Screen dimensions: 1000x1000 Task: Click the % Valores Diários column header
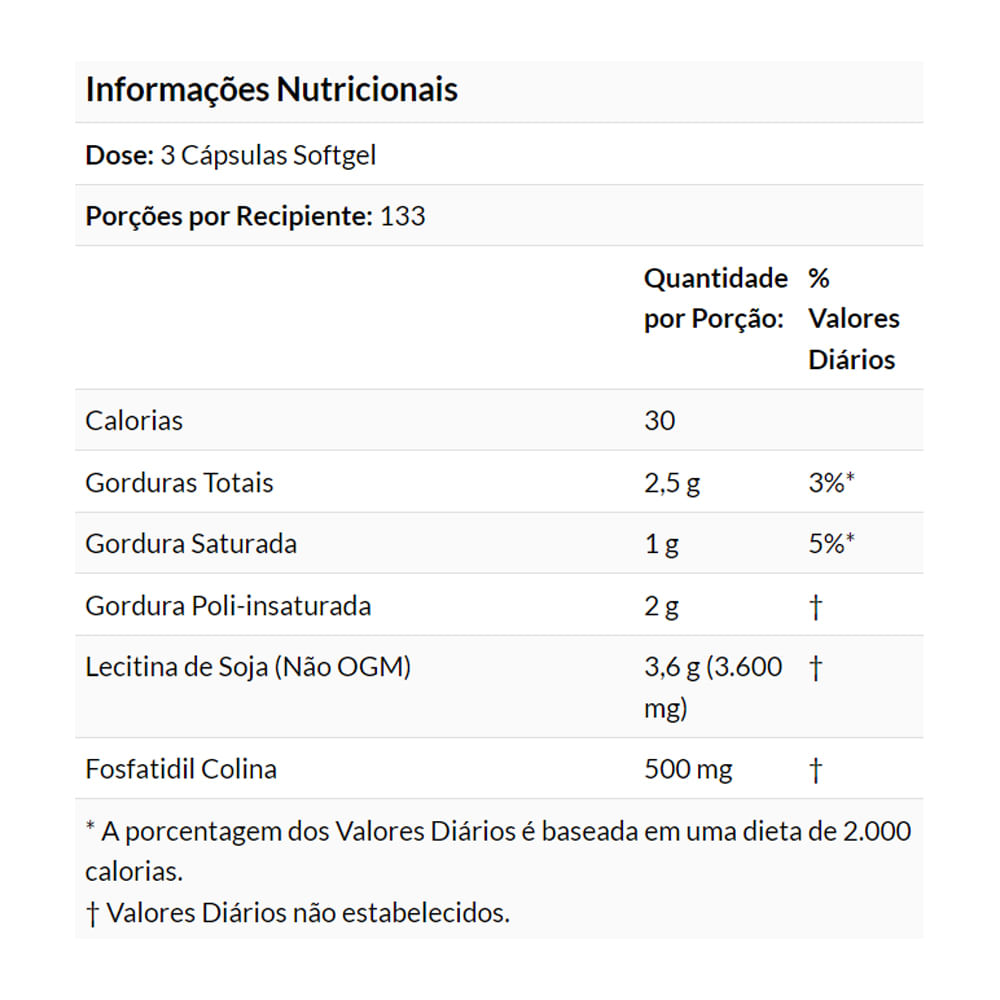853,318
